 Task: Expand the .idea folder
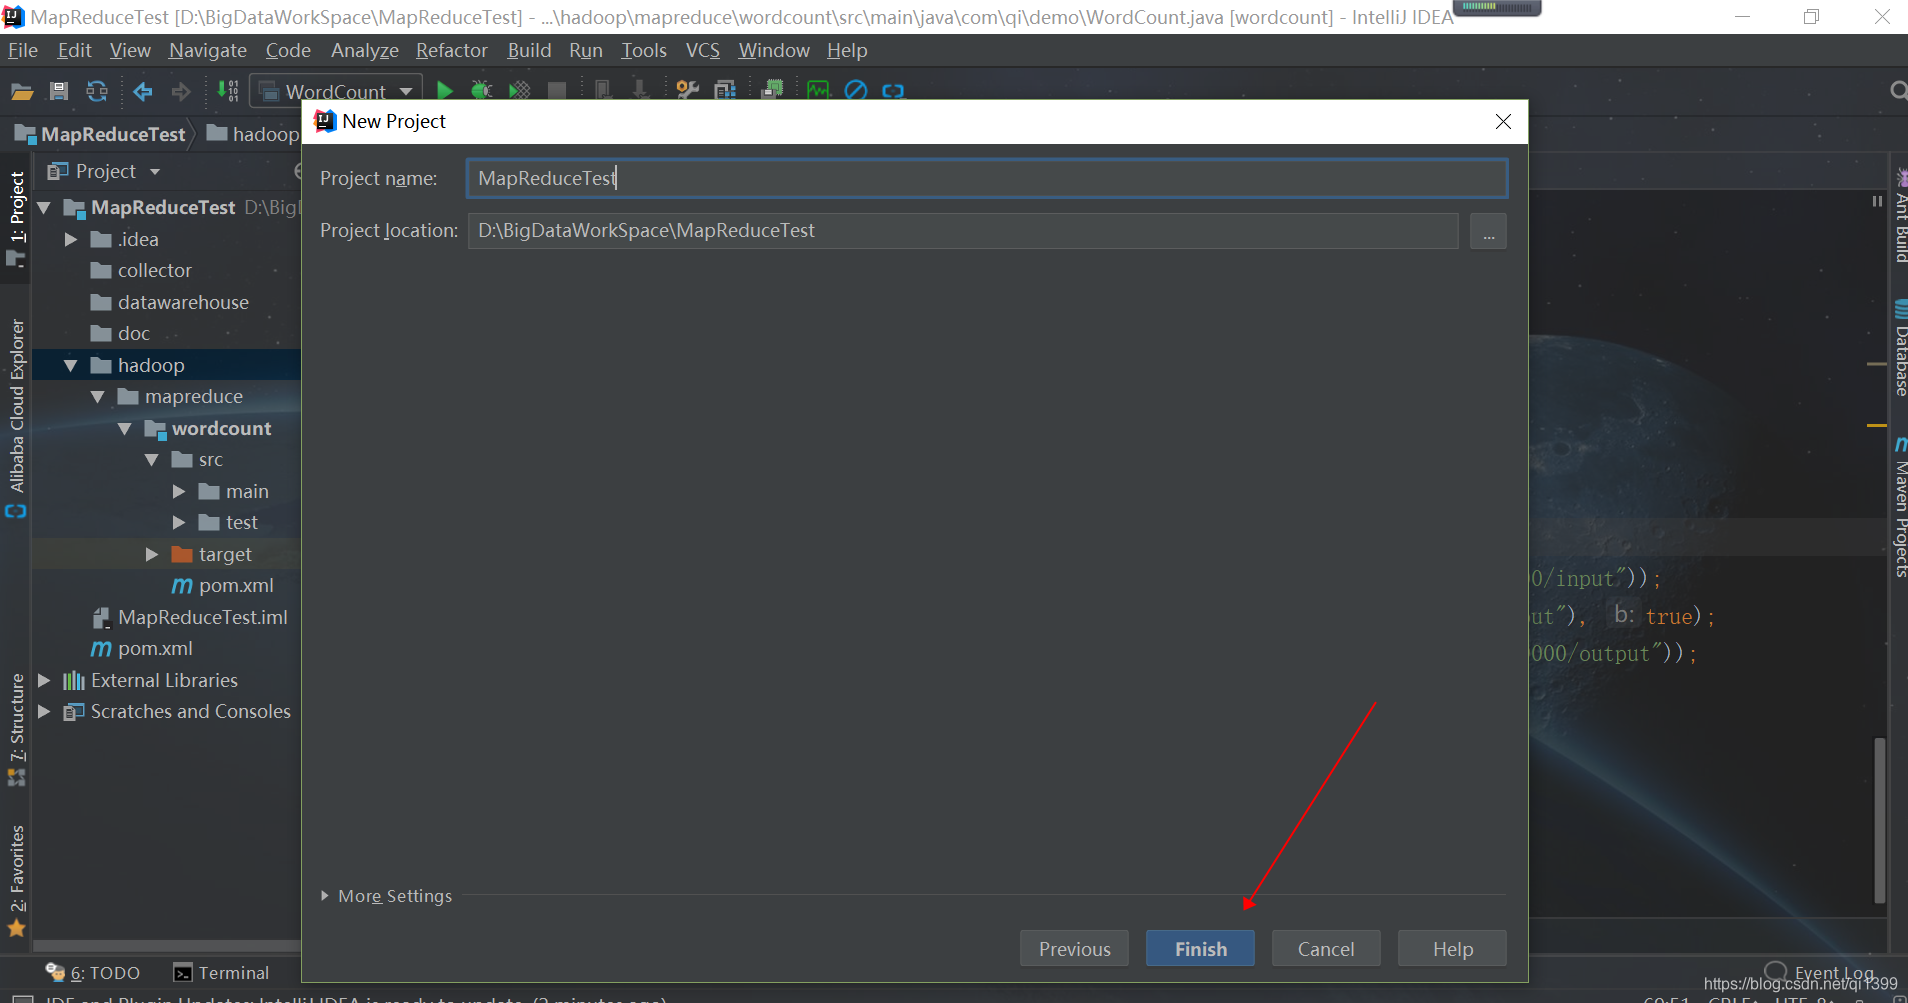pos(71,239)
